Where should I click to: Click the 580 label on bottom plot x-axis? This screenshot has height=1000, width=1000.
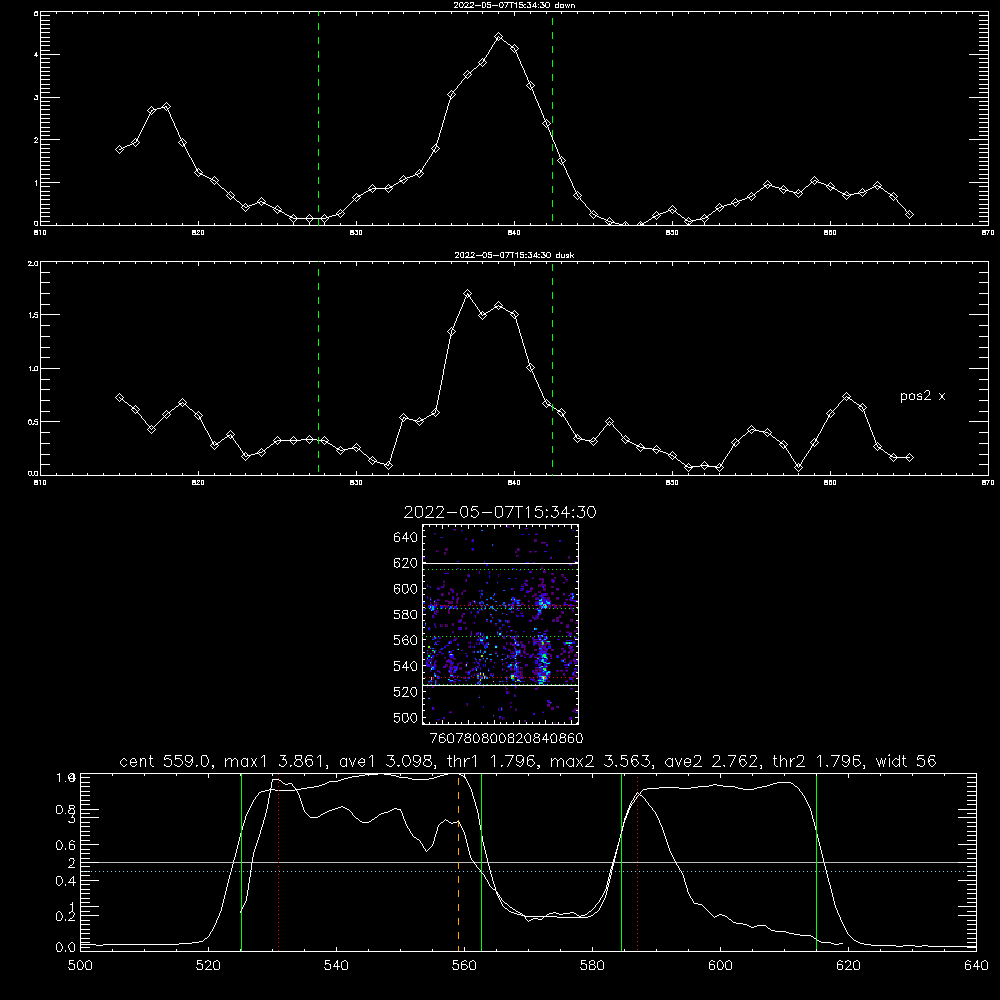coord(592,966)
